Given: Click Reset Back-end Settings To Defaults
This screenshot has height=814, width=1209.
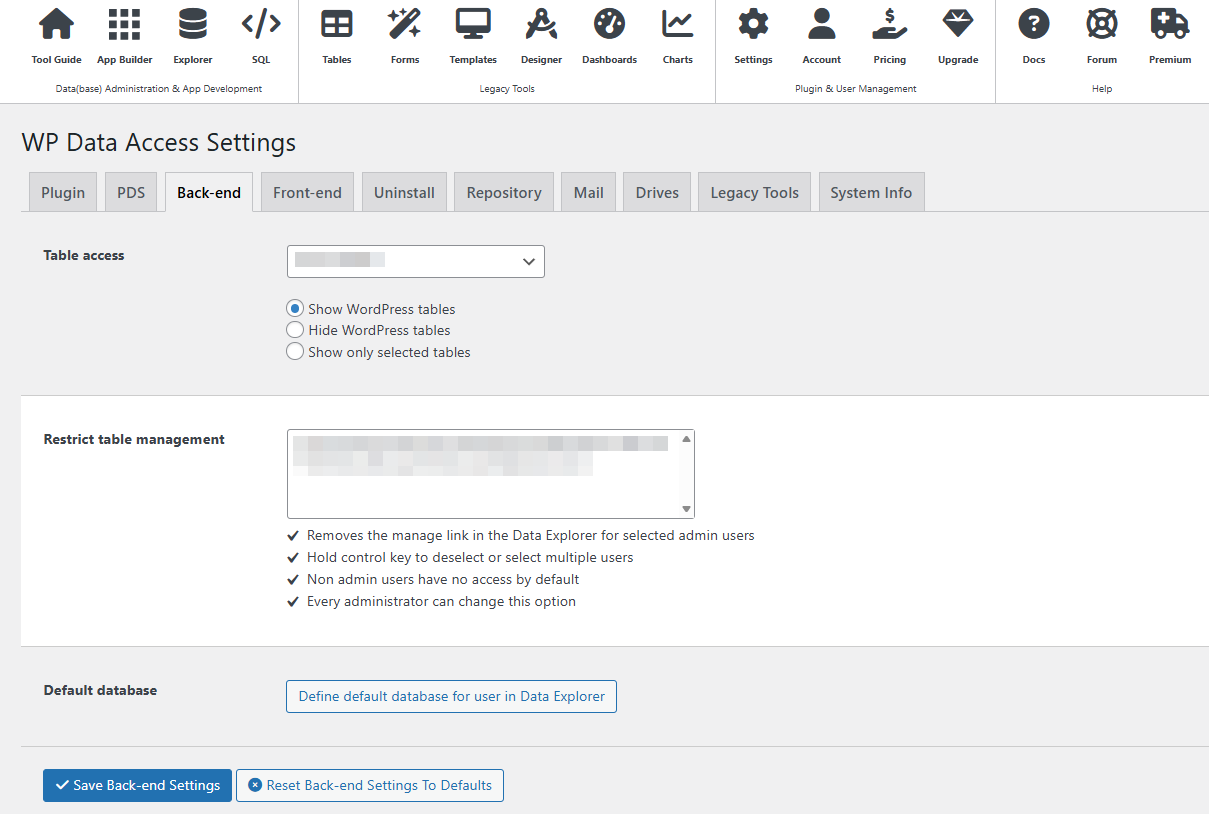Looking at the screenshot, I should 370,785.
